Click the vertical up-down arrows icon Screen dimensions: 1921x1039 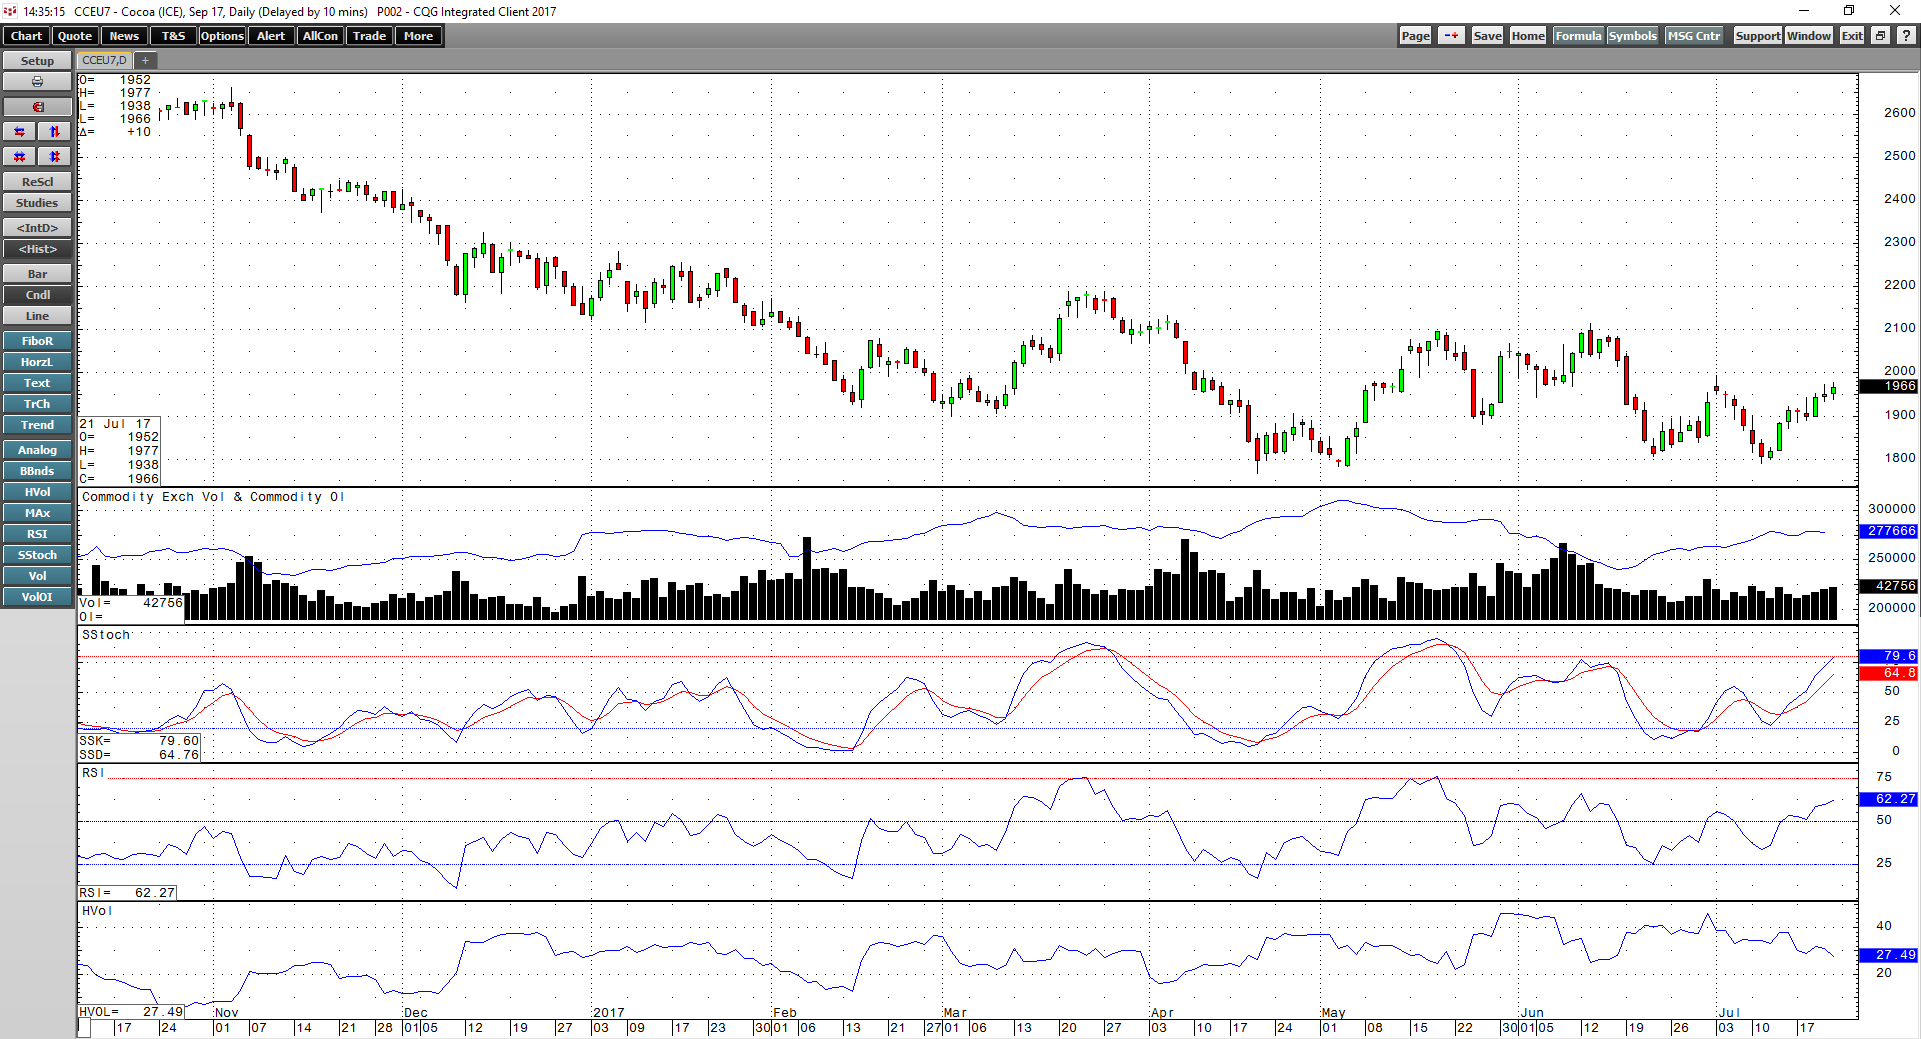coord(54,131)
